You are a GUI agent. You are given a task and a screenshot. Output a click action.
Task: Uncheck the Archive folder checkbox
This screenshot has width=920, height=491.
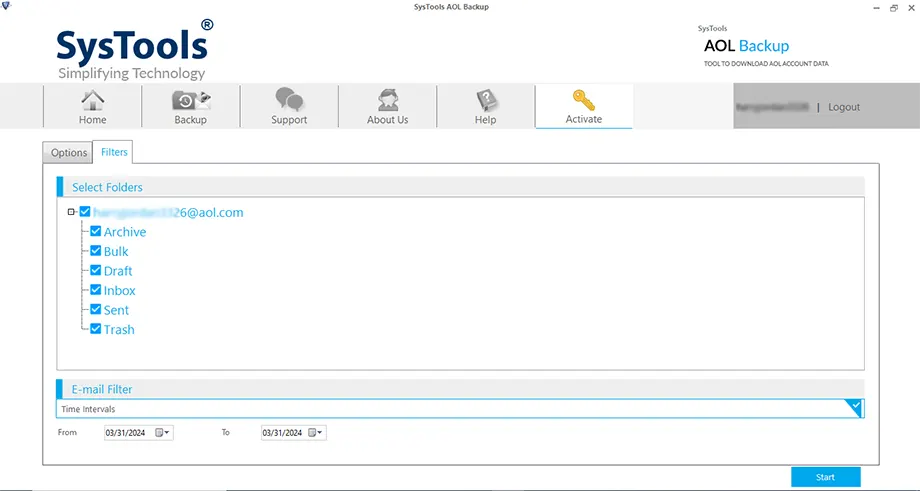click(x=96, y=231)
